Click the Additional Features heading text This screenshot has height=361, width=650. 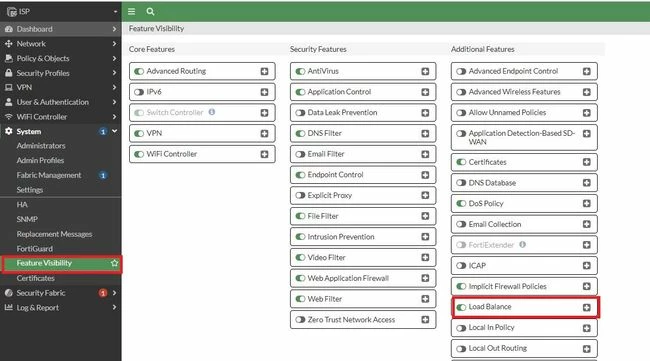(x=483, y=49)
